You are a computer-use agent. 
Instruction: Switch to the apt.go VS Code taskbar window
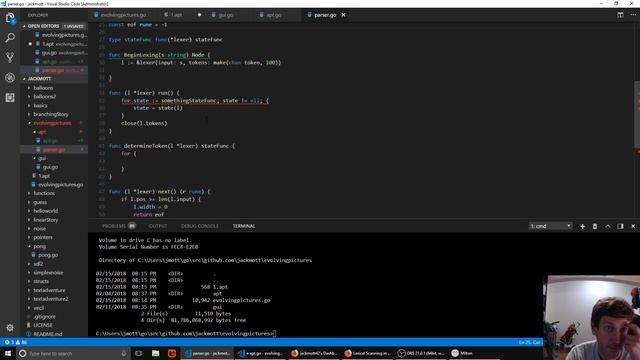(x=261, y=353)
